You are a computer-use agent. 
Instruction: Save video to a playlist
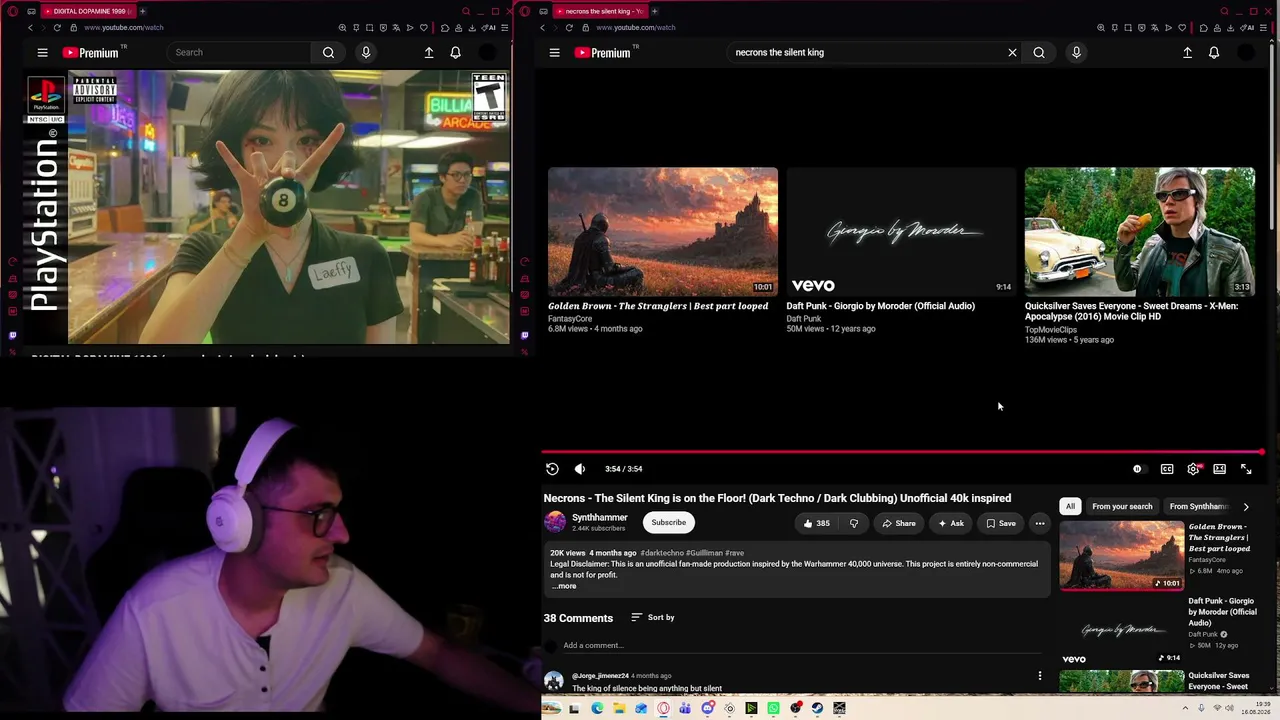click(x=1001, y=523)
